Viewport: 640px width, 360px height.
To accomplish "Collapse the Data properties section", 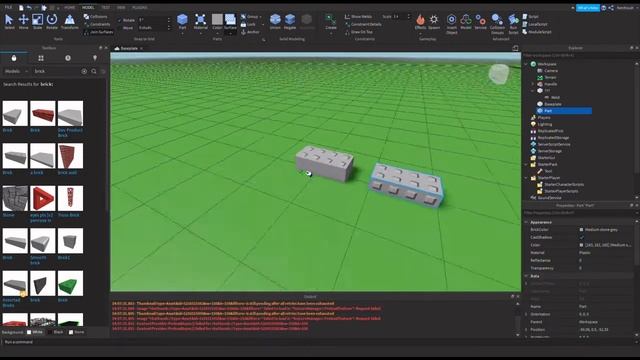I will [526, 276].
